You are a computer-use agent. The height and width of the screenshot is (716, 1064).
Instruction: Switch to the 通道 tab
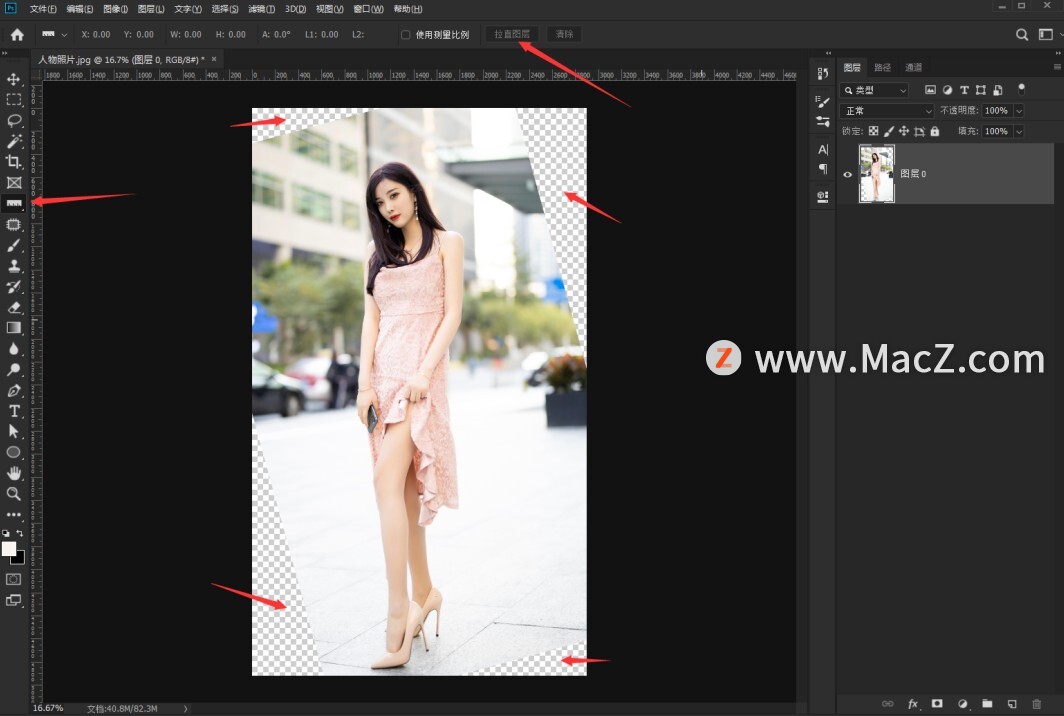click(x=913, y=67)
